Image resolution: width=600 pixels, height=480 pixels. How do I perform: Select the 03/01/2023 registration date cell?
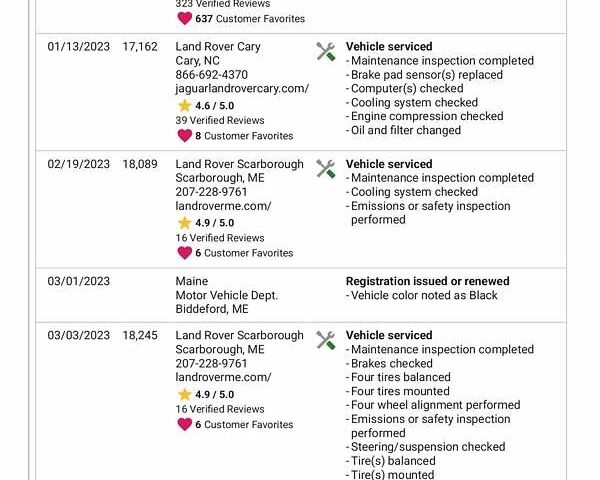79,281
